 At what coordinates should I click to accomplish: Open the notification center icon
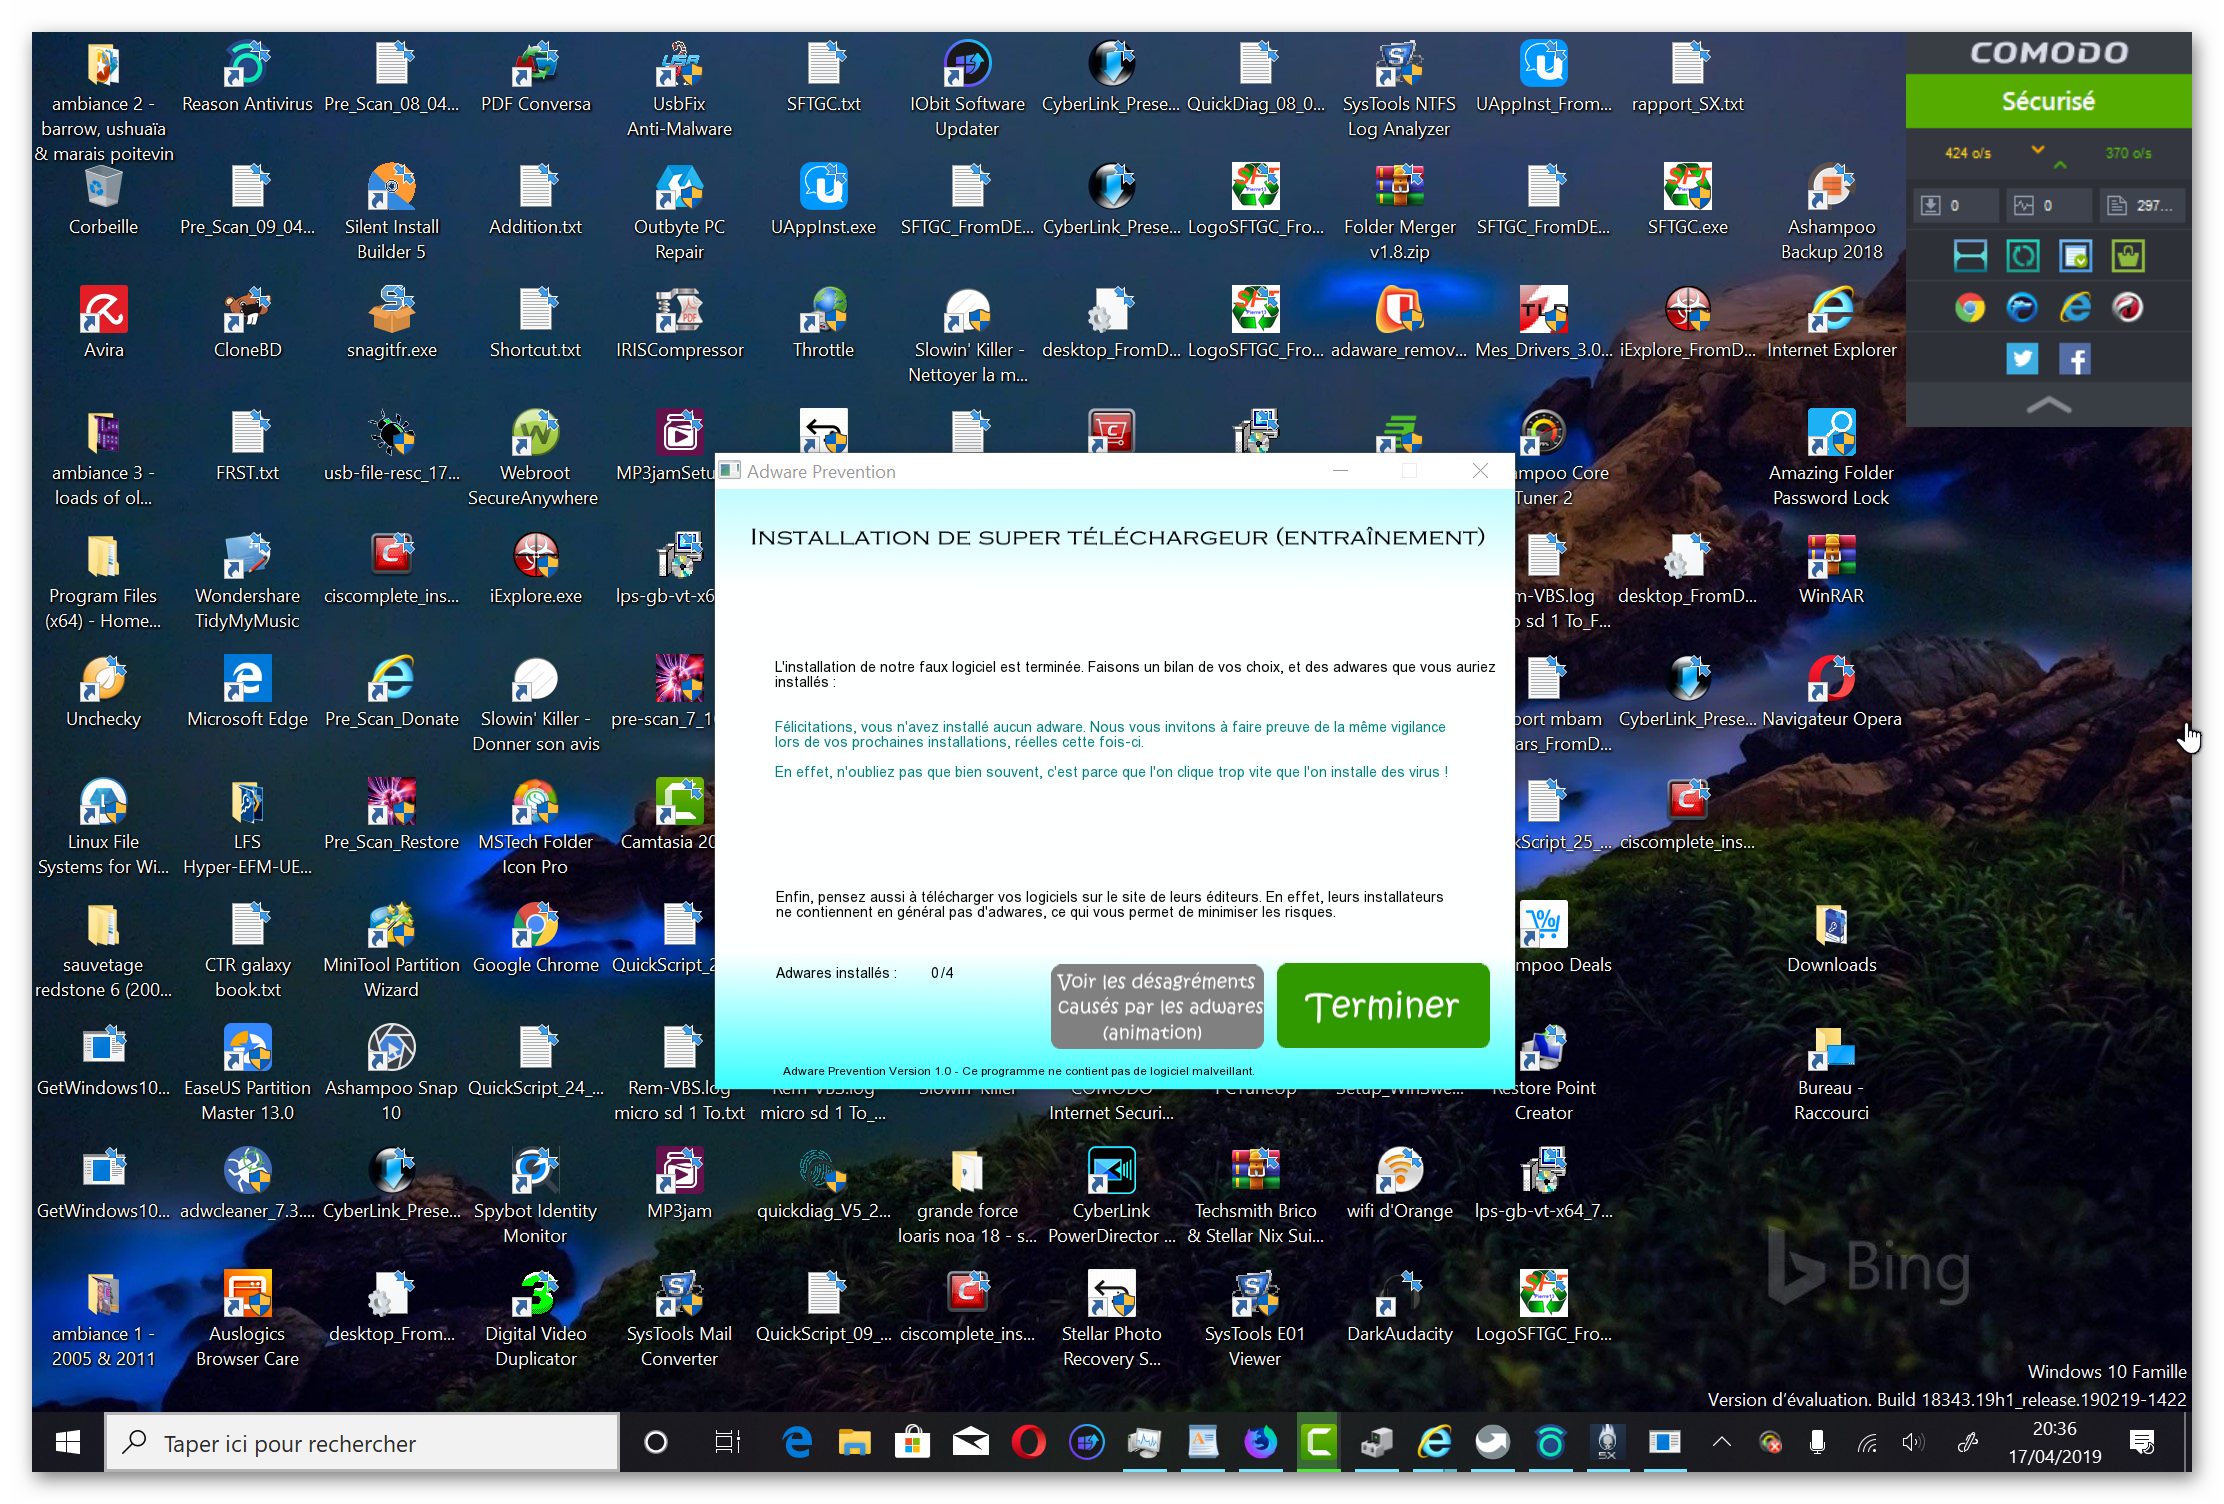pos(2142,1442)
